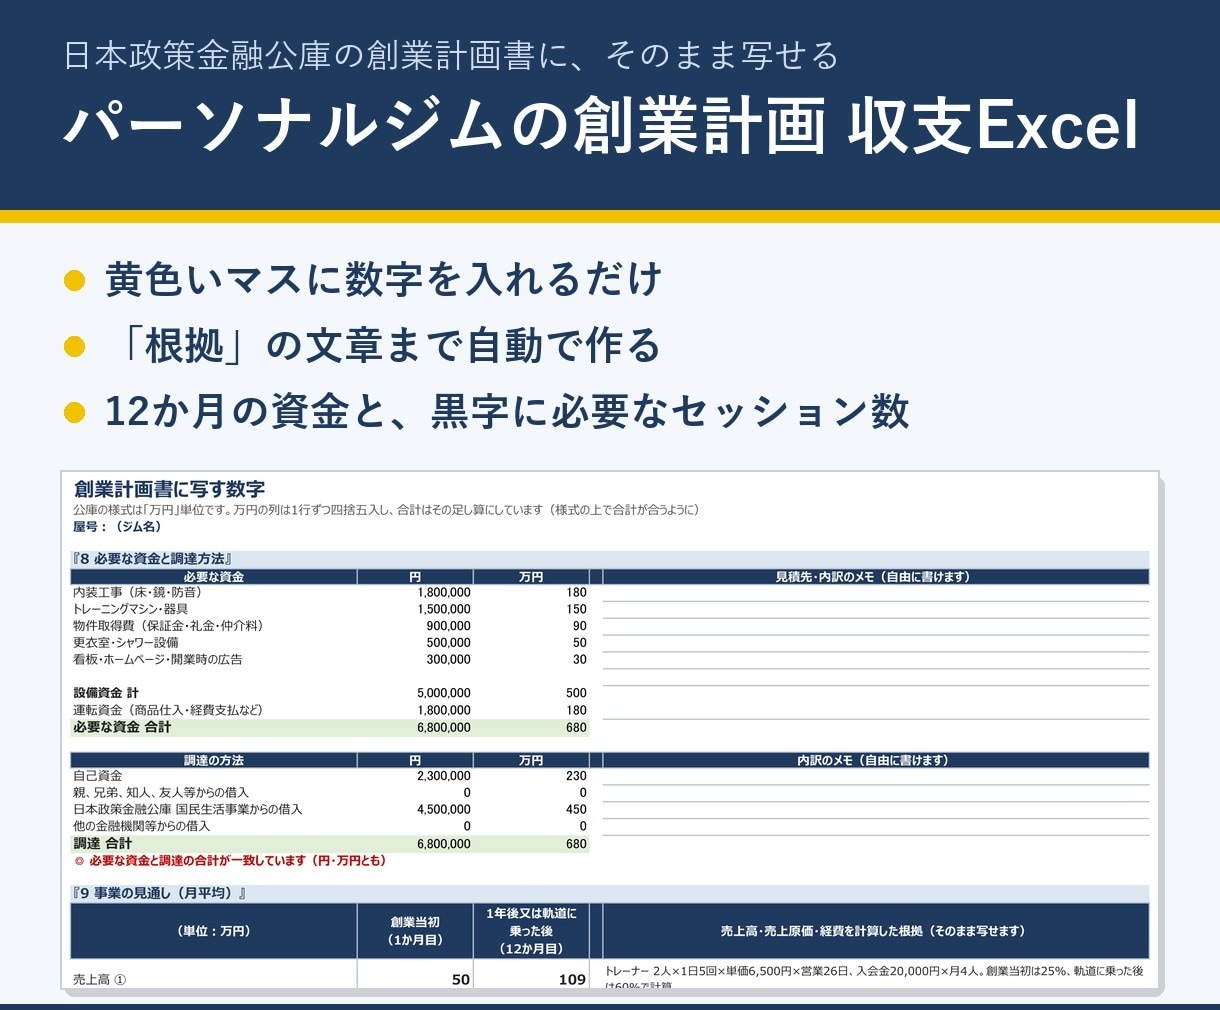Click the headline パーソナルジムの創業計画 収支Excel
The image size is (1220, 1010).
[601, 127]
